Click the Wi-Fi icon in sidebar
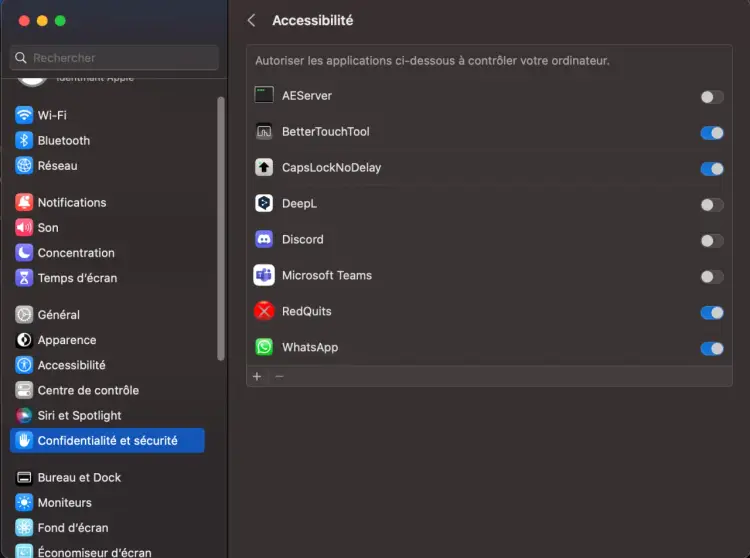The width and height of the screenshot is (750, 558). click(x=24, y=115)
